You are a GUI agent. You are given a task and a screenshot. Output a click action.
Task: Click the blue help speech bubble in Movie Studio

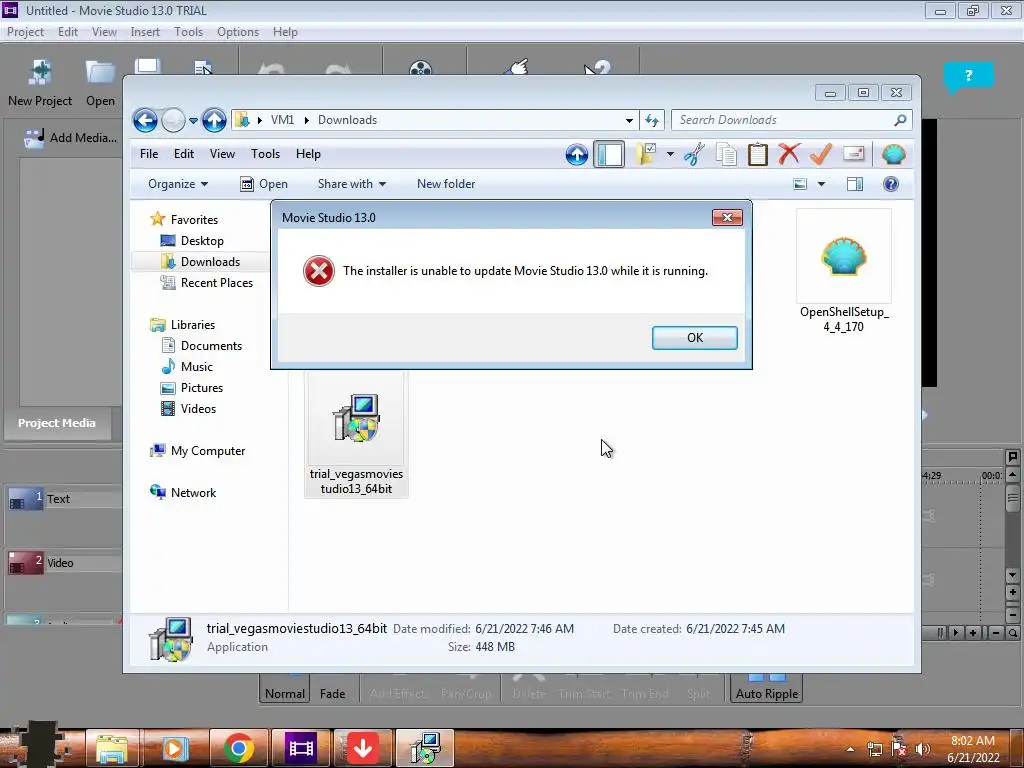968,76
